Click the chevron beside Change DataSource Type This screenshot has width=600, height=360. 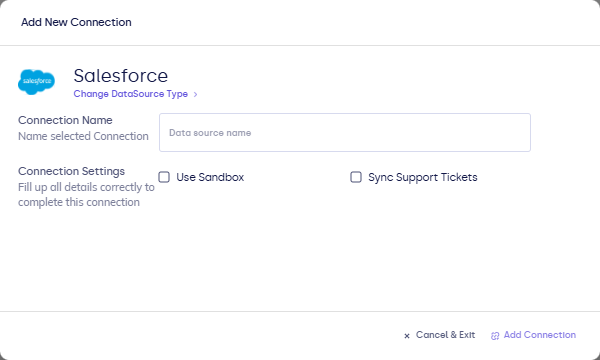196,94
